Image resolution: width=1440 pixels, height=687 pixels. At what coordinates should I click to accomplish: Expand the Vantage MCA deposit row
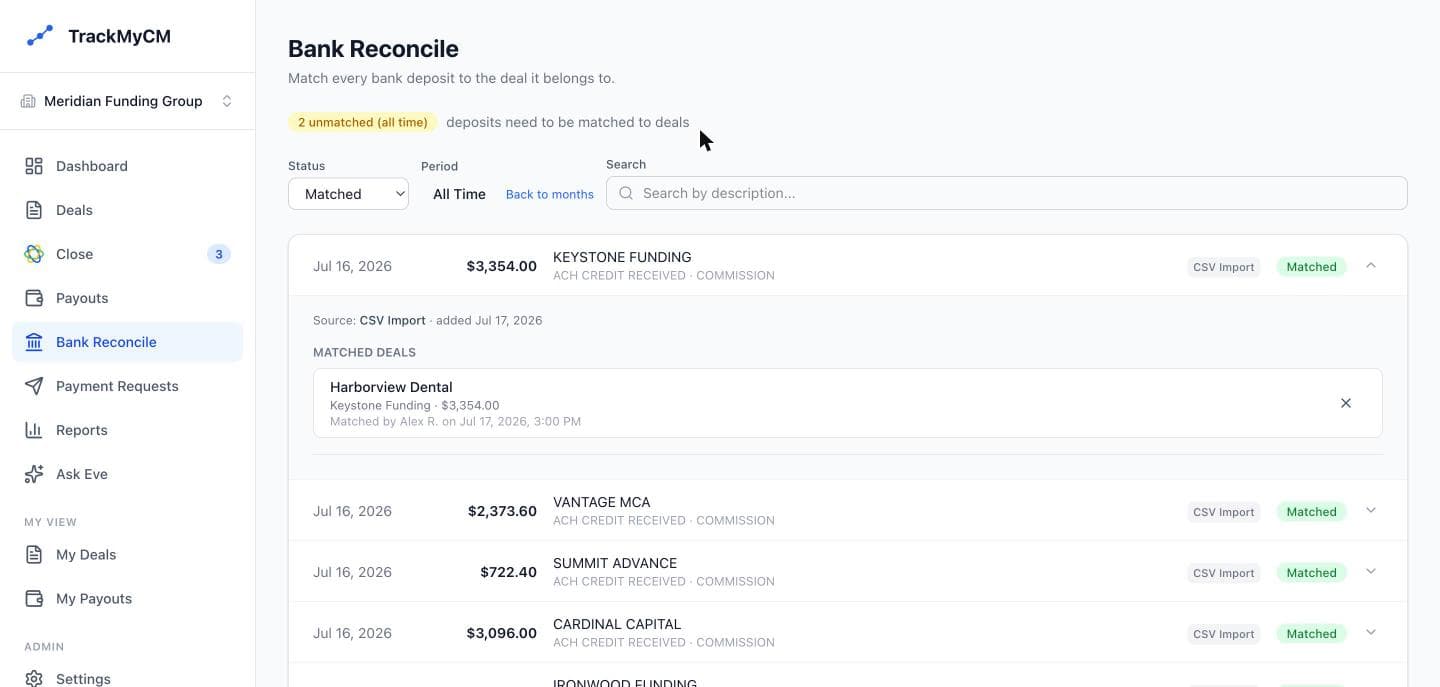(1371, 511)
